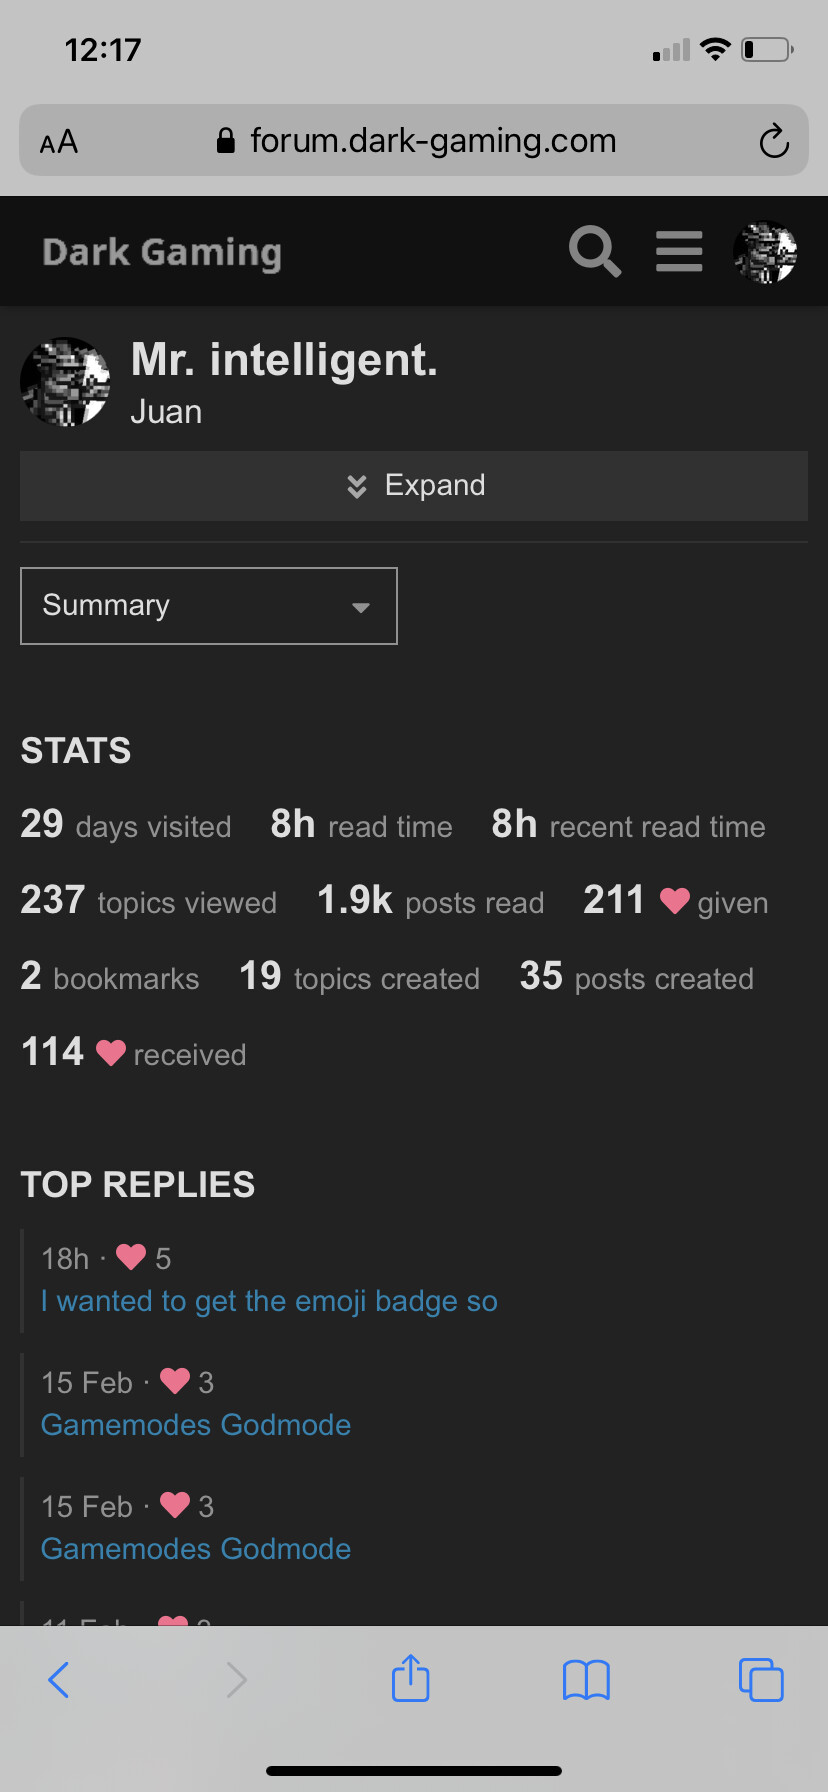View the 211 likes given stat
This screenshot has width=828, height=1792.
pyautogui.click(x=675, y=901)
